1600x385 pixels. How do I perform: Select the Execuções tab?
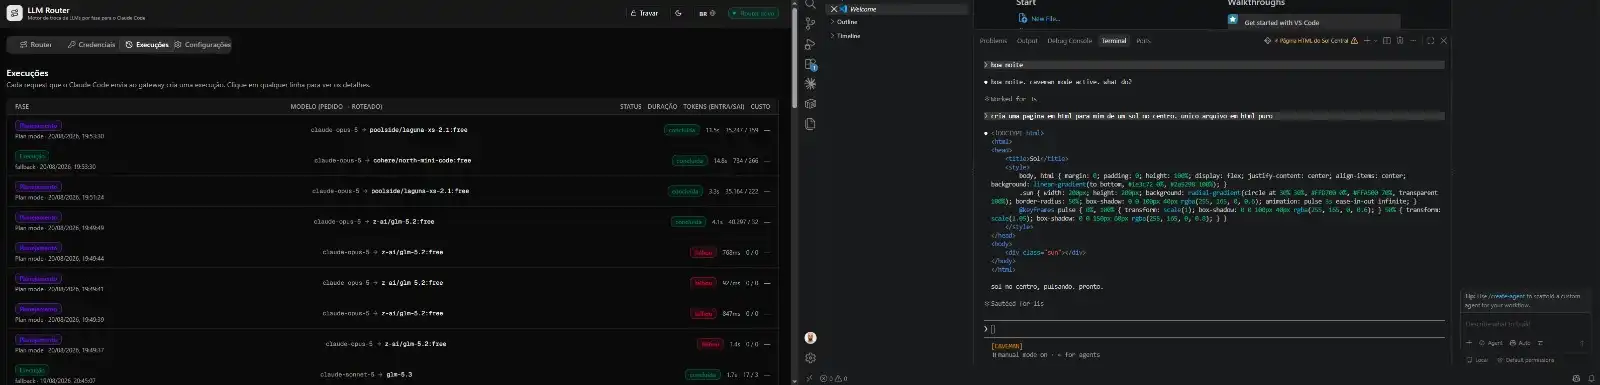147,44
